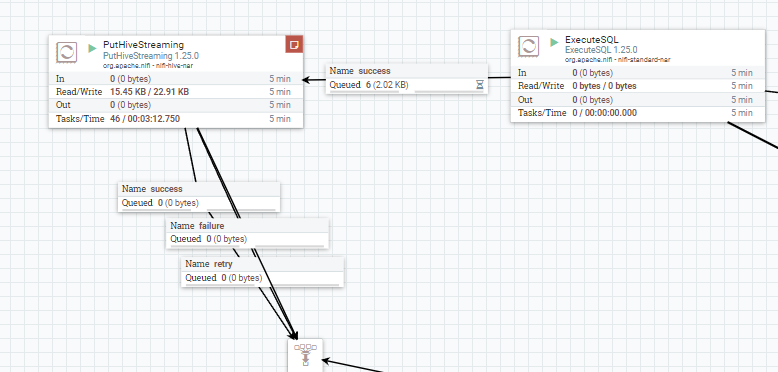Open the red bulletin indicator on PutHiveStreaming
The width and height of the screenshot is (778, 372).
(x=294, y=44)
